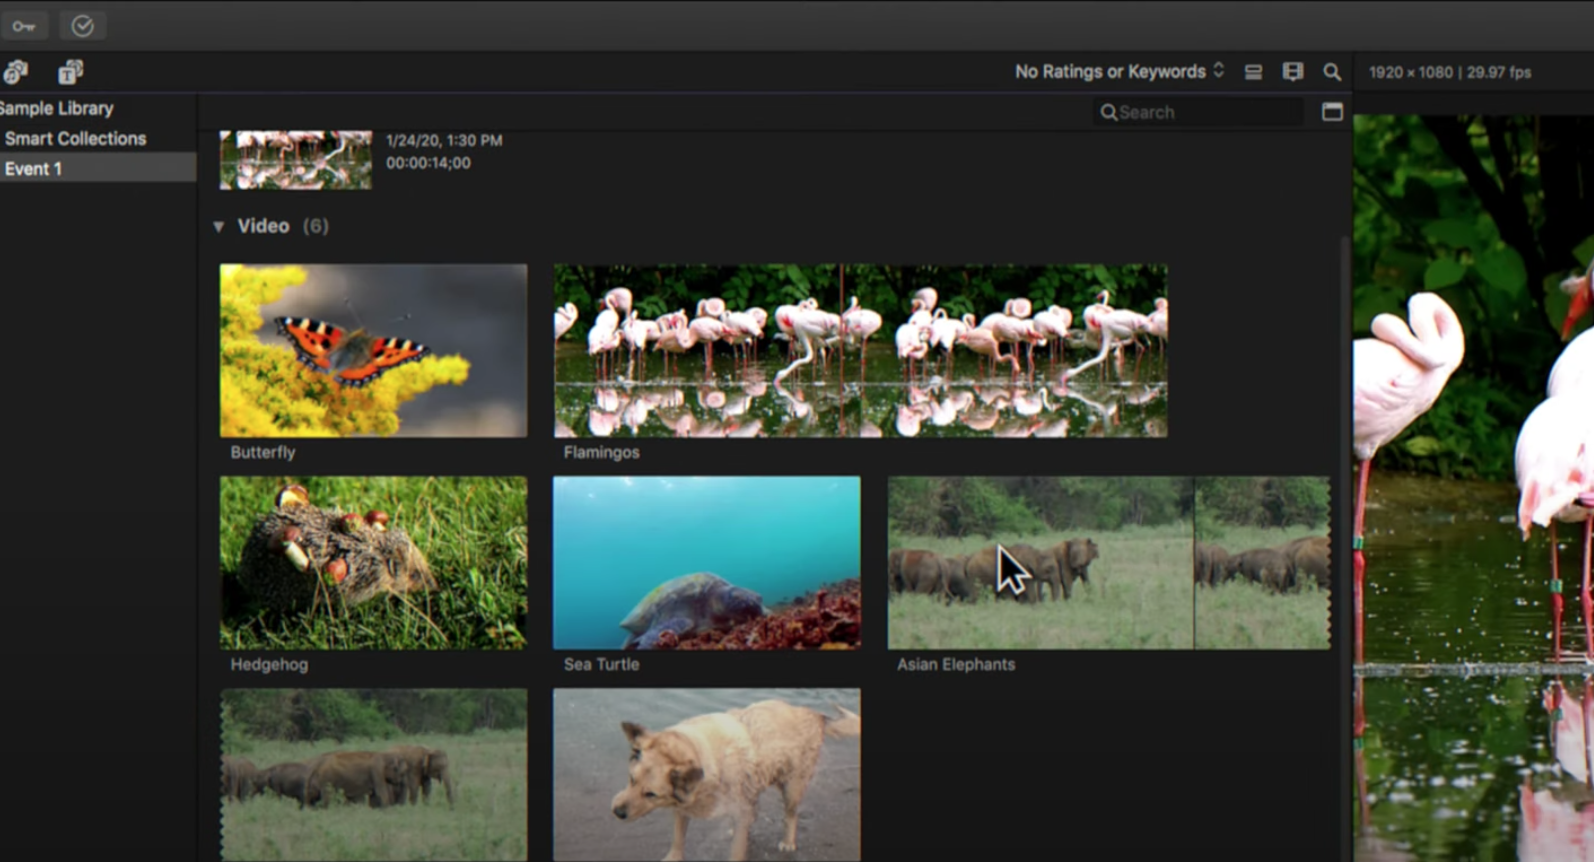Click the browser search magnifier icon
Screen dimensions: 1594x862
point(1332,72)
